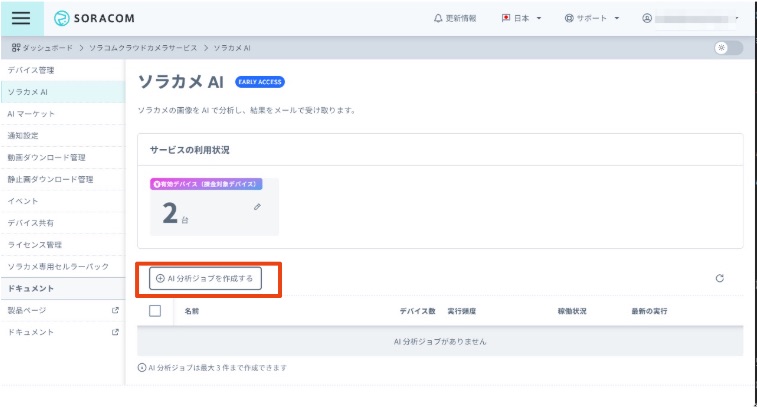Click the EARLY ACCESS badge
757x408 pixels.
pyautogui.click(x=260, y=82)
